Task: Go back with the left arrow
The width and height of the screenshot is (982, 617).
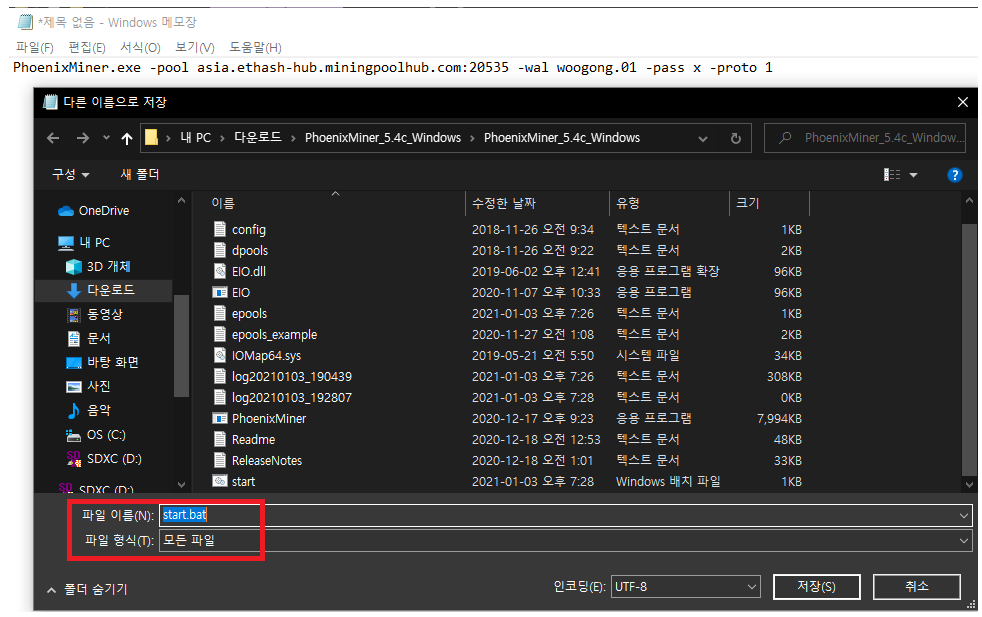Action: point(53,138)
